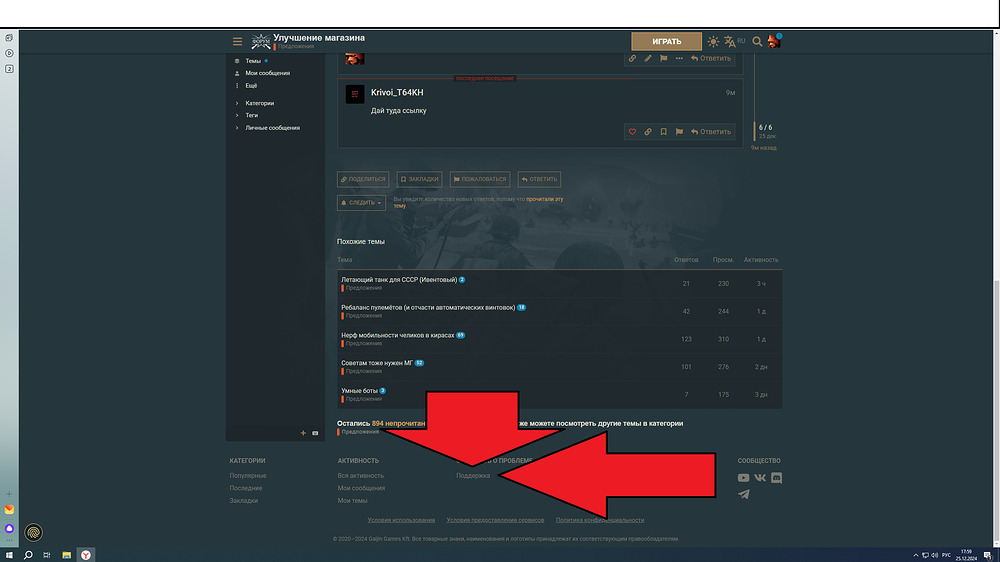Expand Личные сообщения in the sidebar

(271, 128)
